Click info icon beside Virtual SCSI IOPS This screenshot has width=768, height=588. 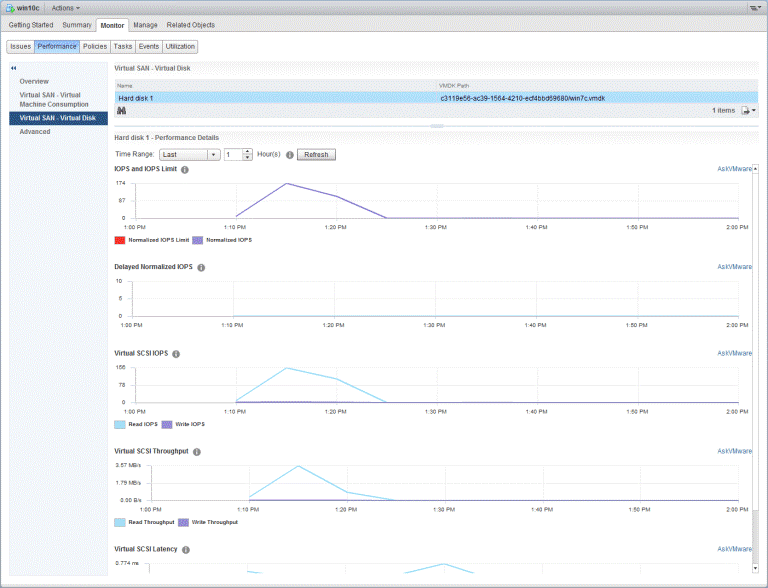176,354
